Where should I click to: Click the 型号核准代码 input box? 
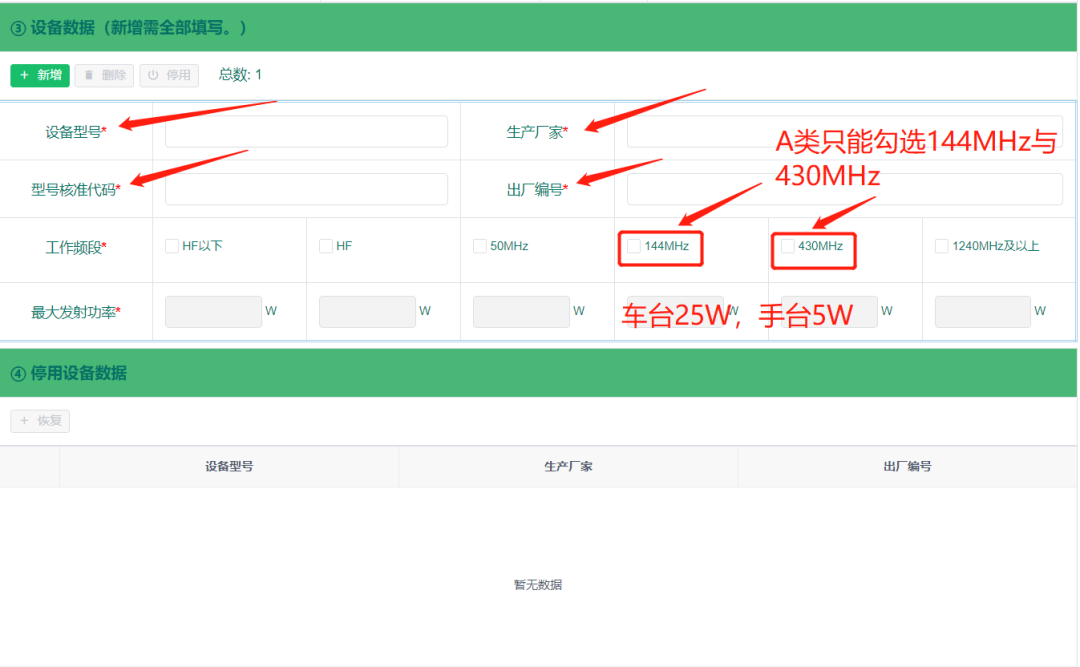click(306, 189)
